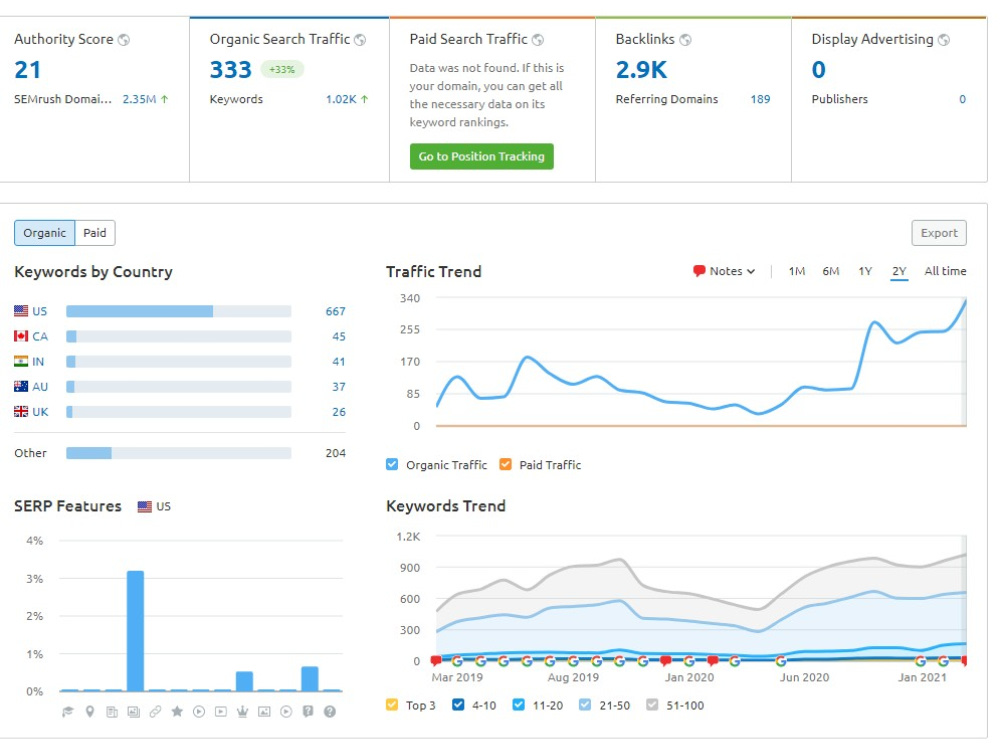
Task: Click the globe icon beside Authority Score
Action: (x=124, y=40)
